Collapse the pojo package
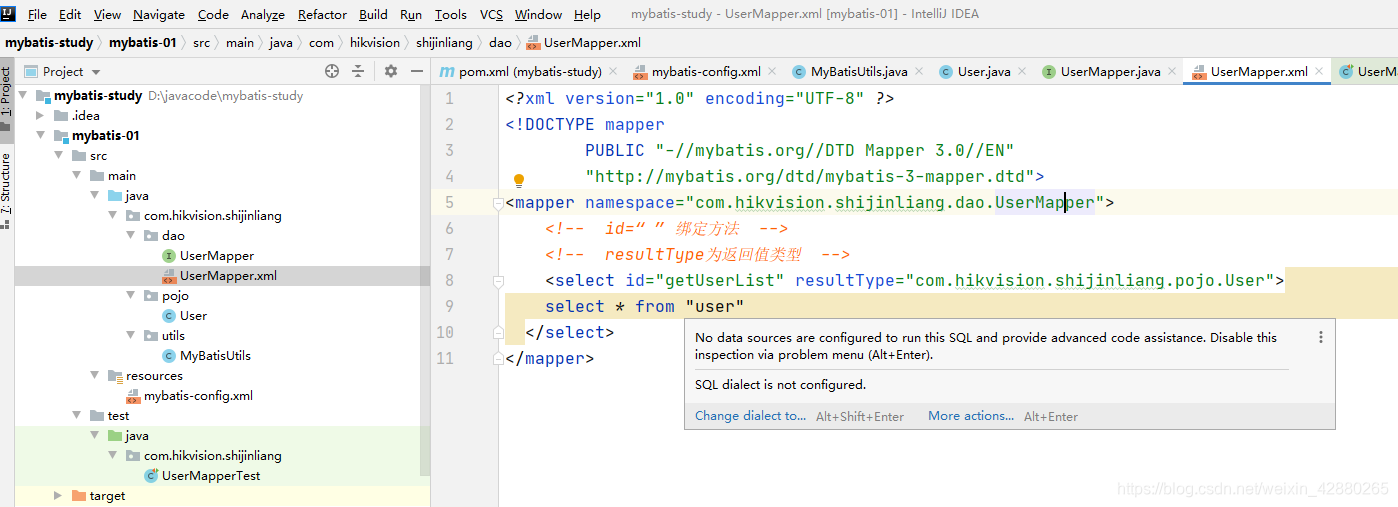1398x507 pixels. 131,295
